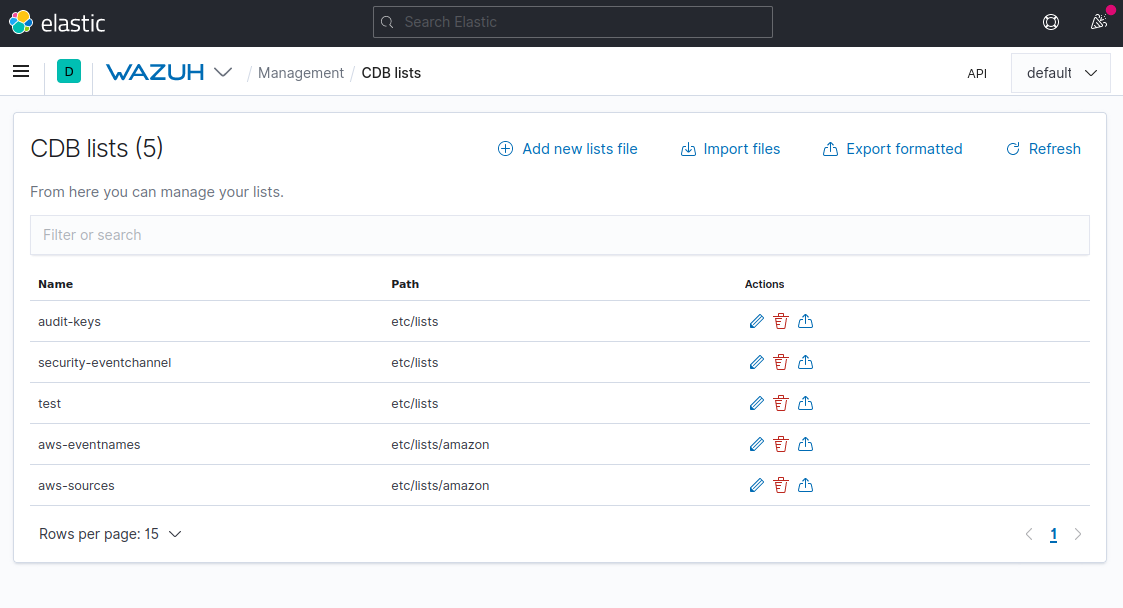Delete the audit-keys list

pyautogui.click(x=781, y=321)
